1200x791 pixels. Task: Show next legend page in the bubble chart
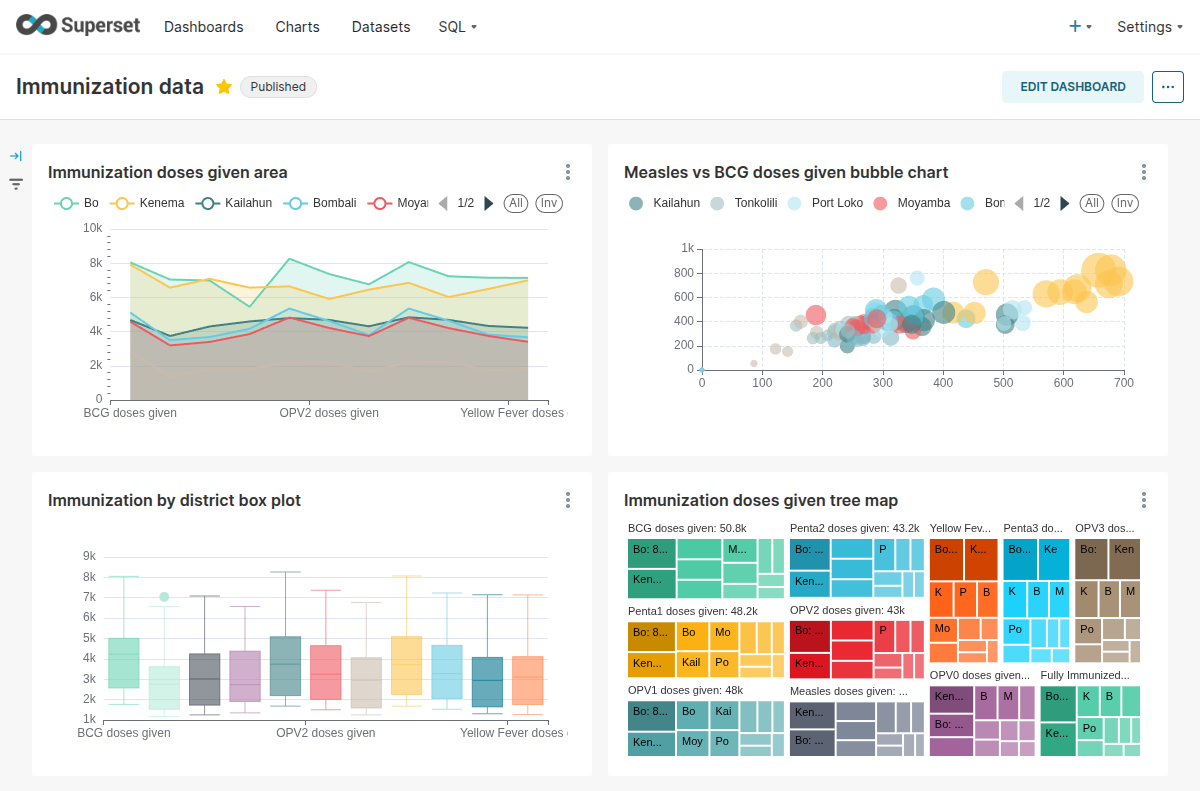pyautogui.click(x=1066, y=203)
